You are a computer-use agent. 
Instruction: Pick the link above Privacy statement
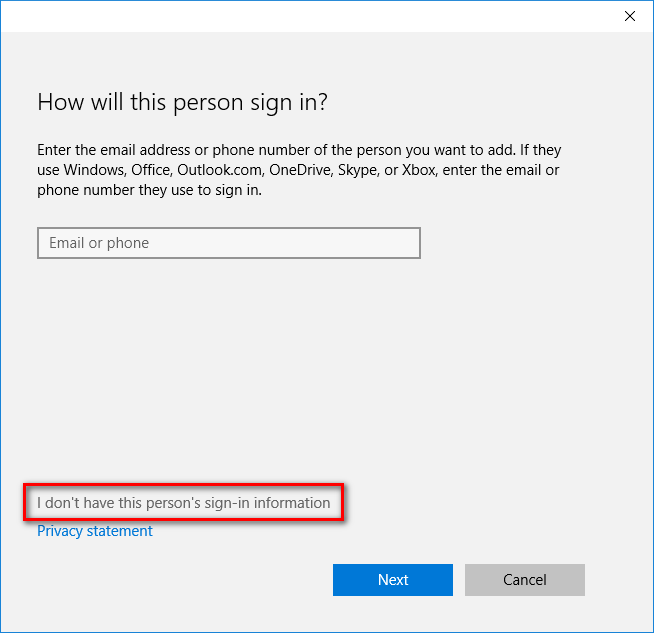click(184, 503)
